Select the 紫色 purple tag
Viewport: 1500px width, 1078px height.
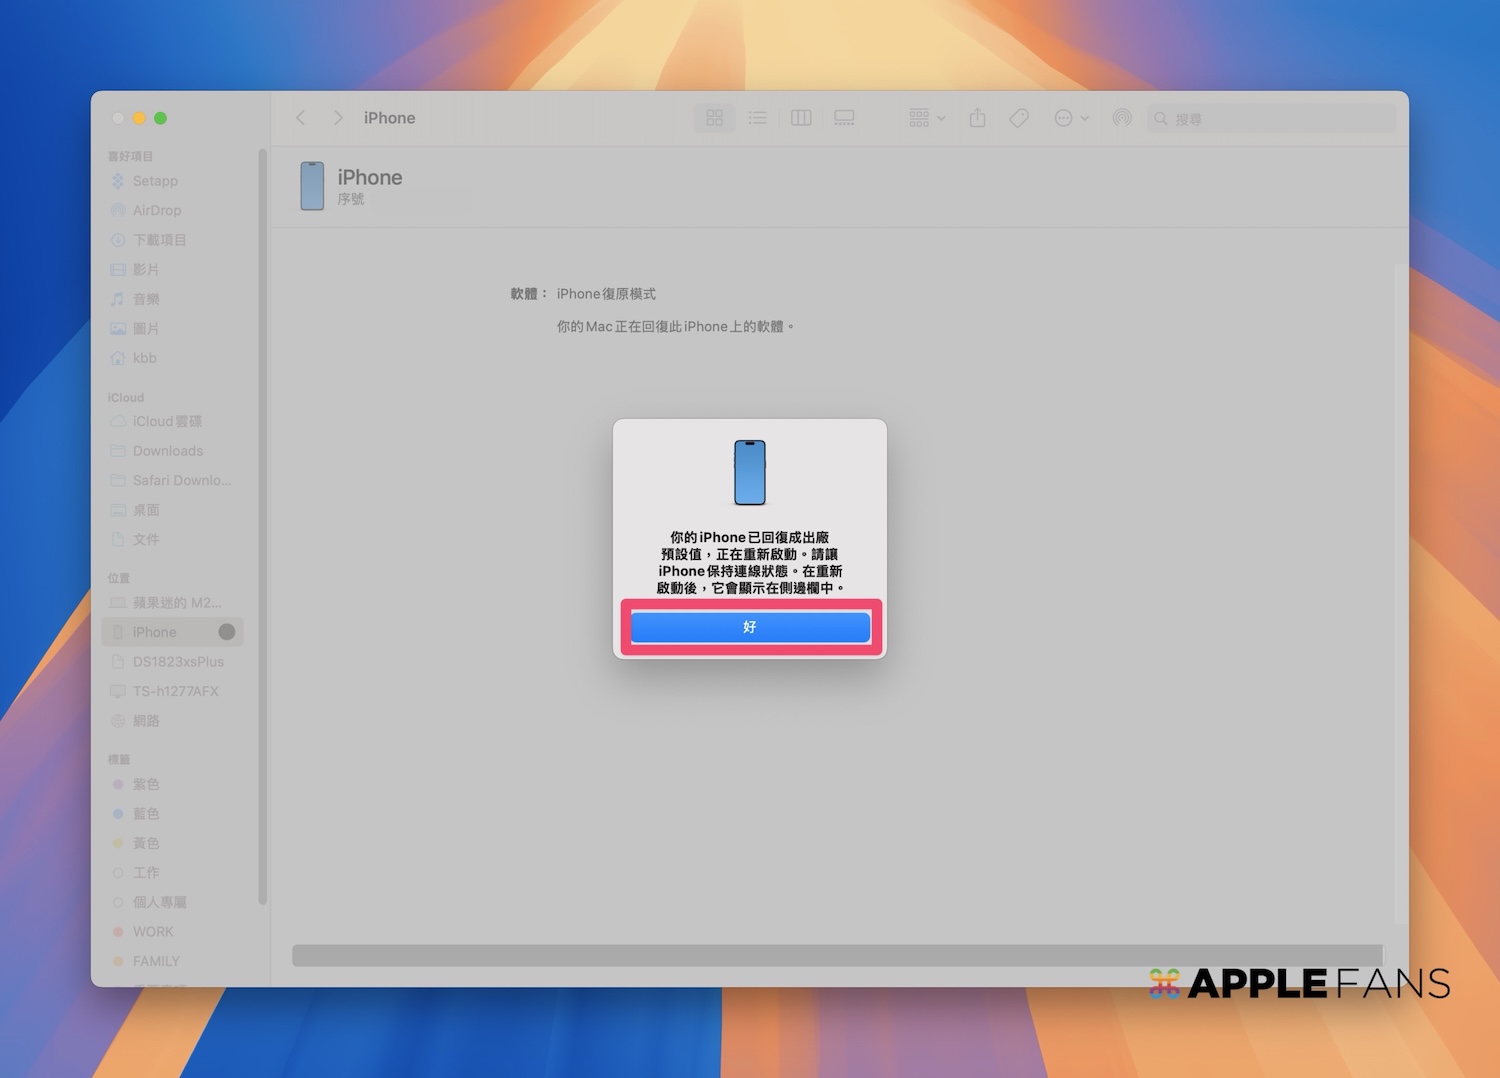click(146, 784)
